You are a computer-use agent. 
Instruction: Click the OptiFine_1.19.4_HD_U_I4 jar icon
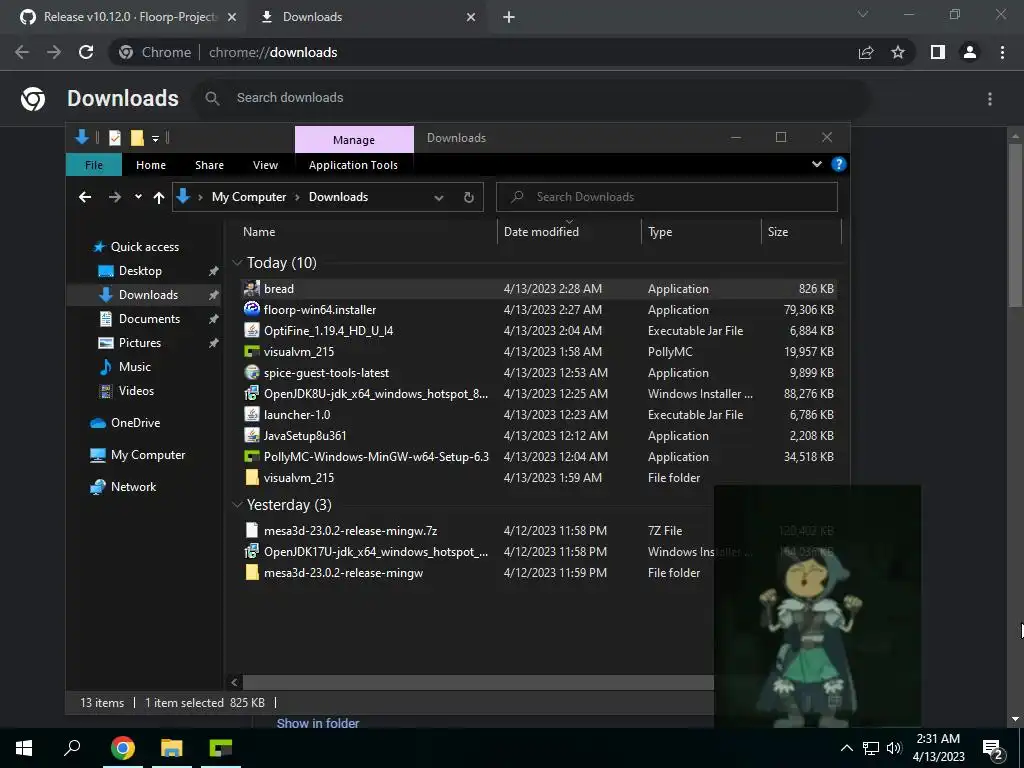tap(251, 330)
